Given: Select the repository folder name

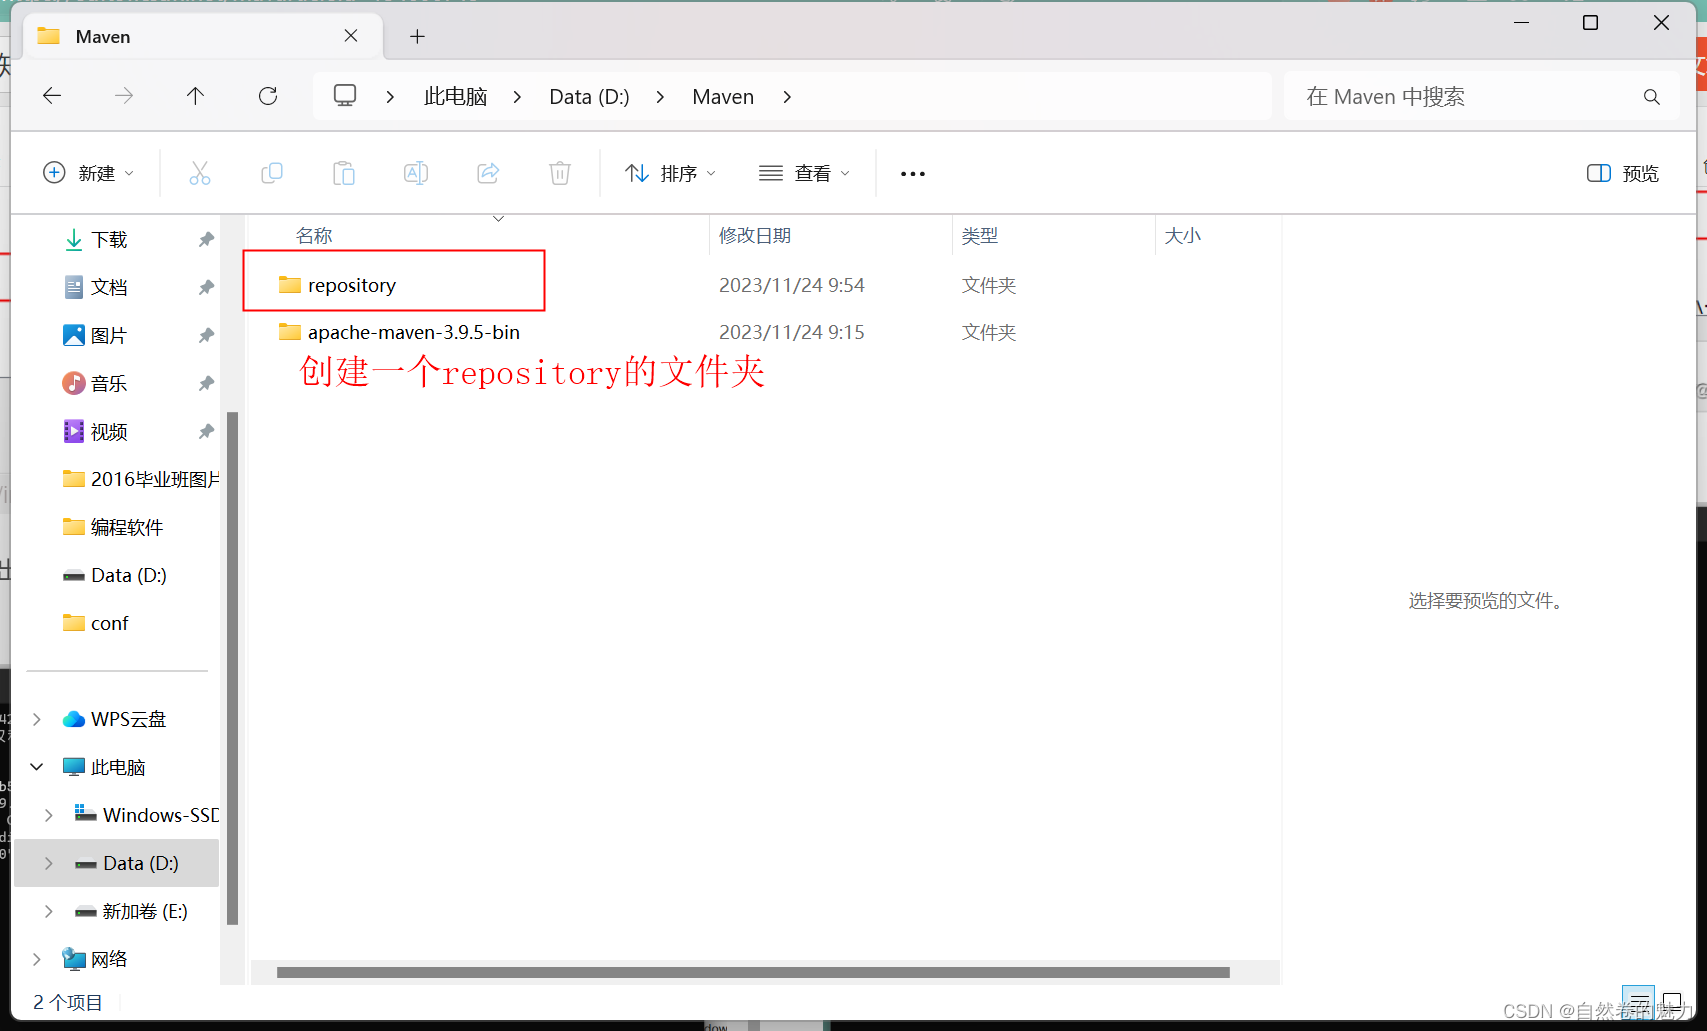Looking at the screenshot, I should pos(352,285).
